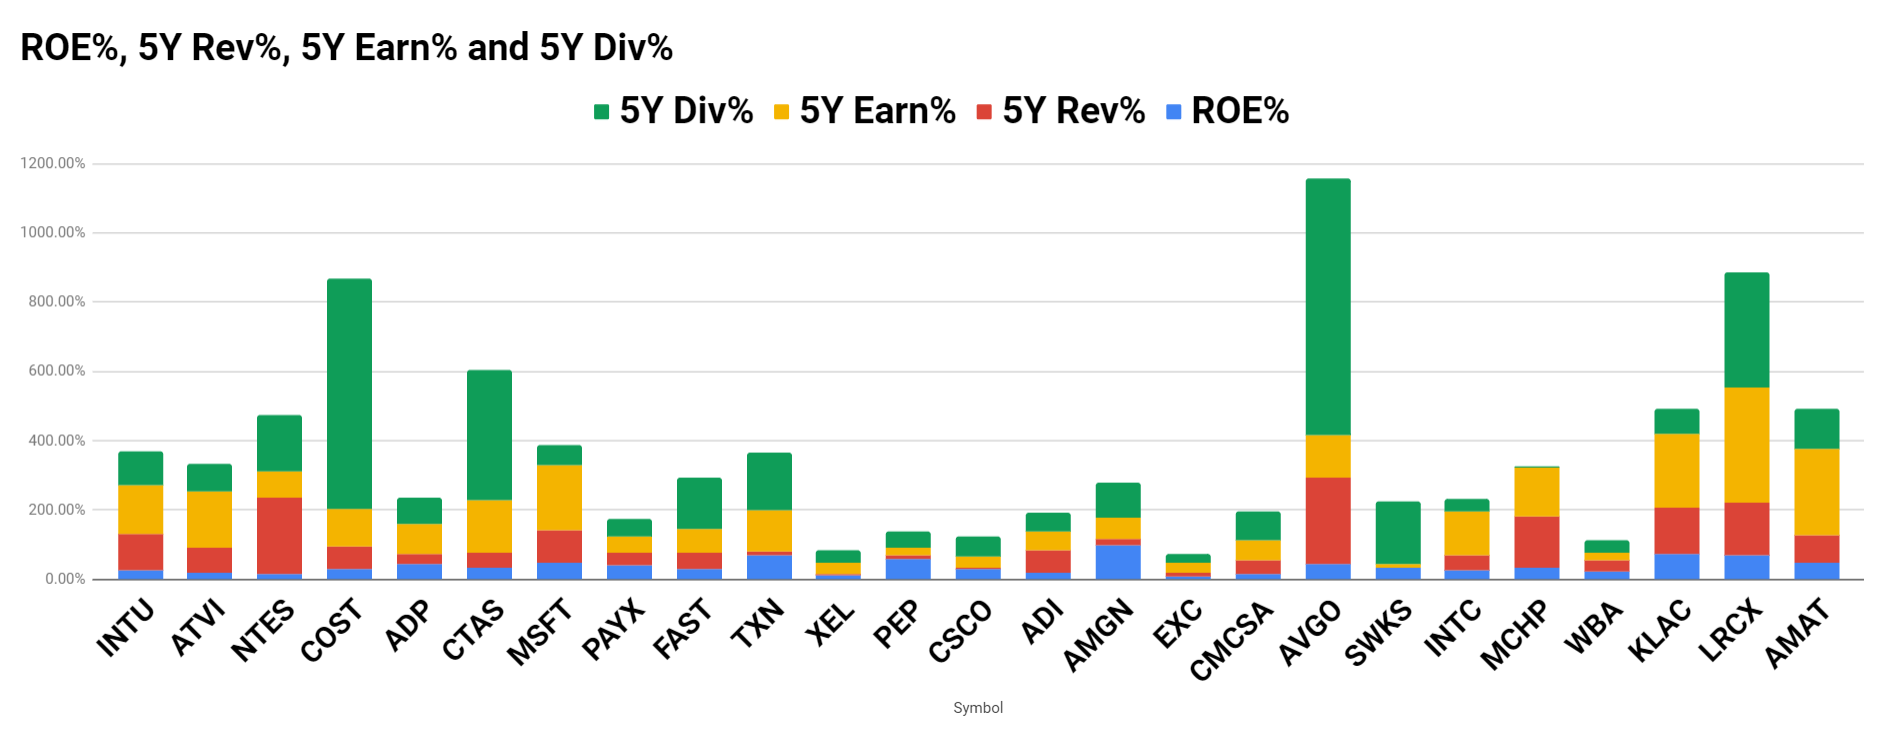Click the 1000.00% axis label
1884x734 pixels.
53,232
